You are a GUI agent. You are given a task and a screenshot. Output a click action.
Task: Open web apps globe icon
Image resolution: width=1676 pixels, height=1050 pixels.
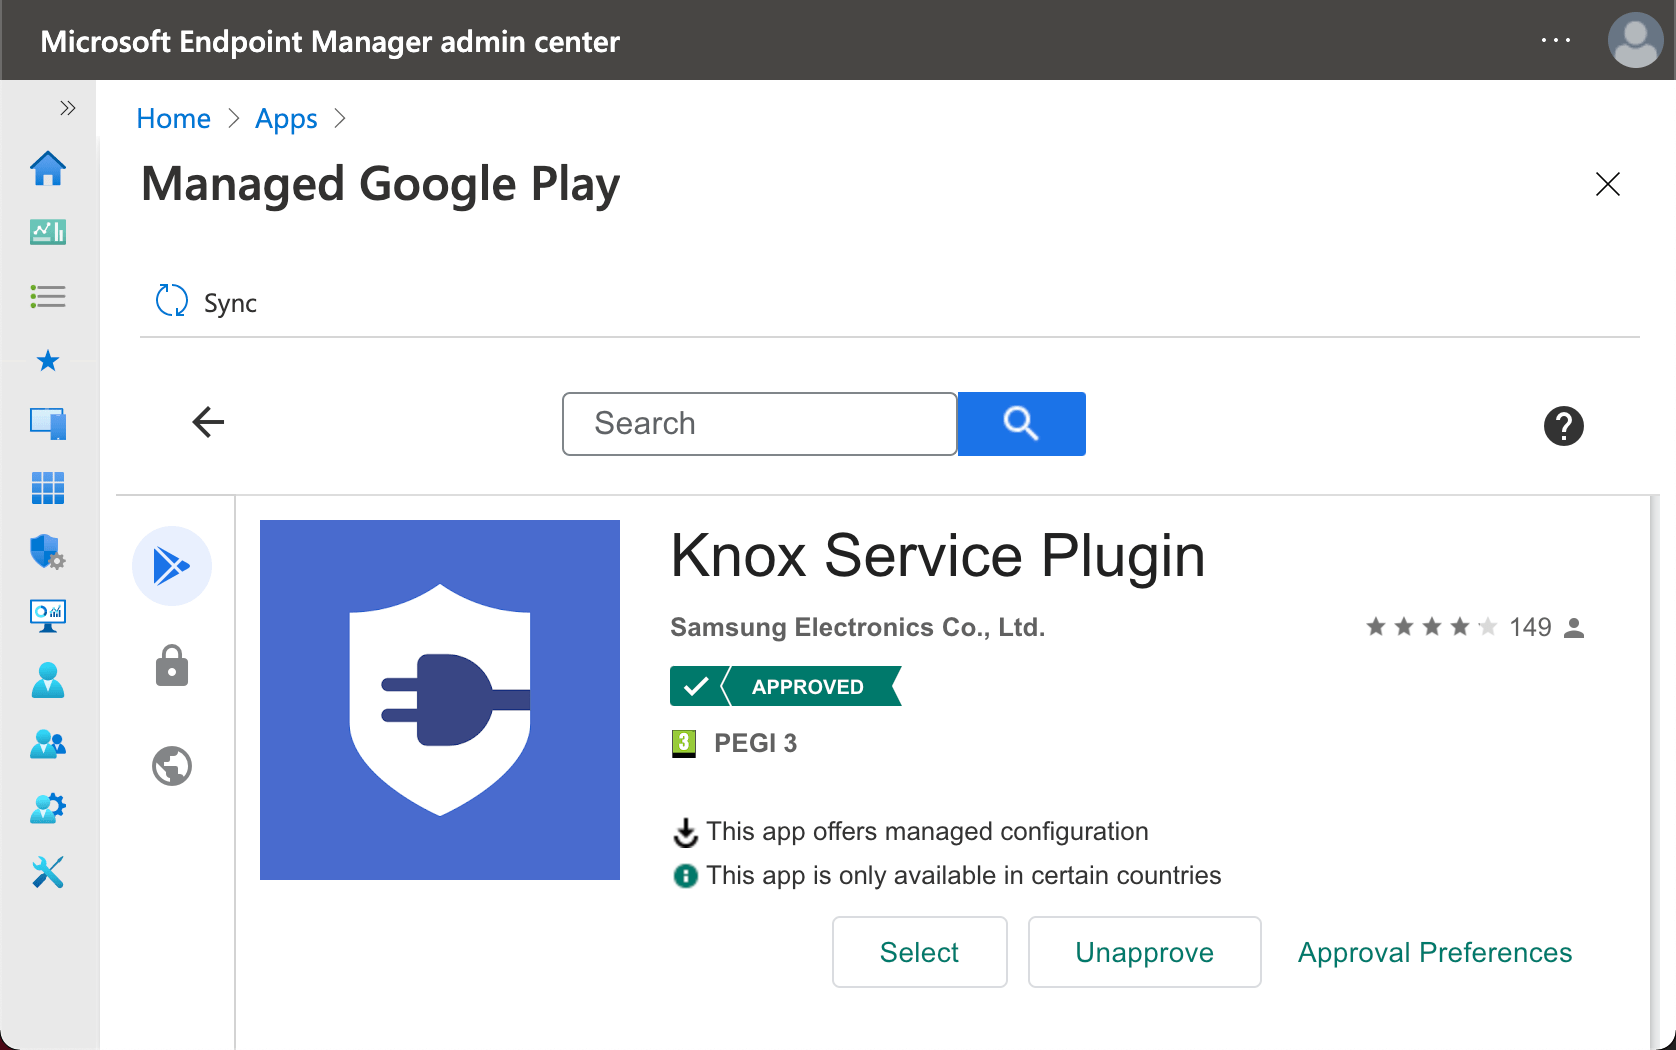coord(172,766)
